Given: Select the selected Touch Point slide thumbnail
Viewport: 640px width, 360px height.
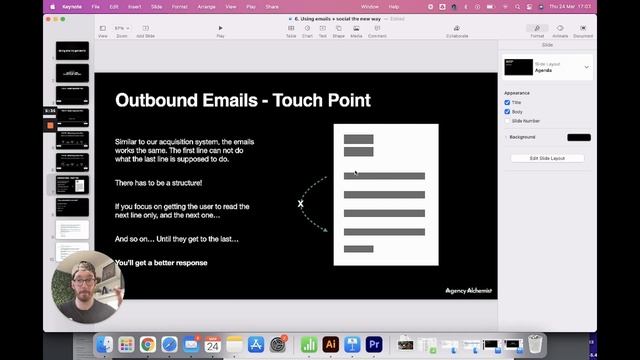Looking at the screenshot, I should [72, 185].
